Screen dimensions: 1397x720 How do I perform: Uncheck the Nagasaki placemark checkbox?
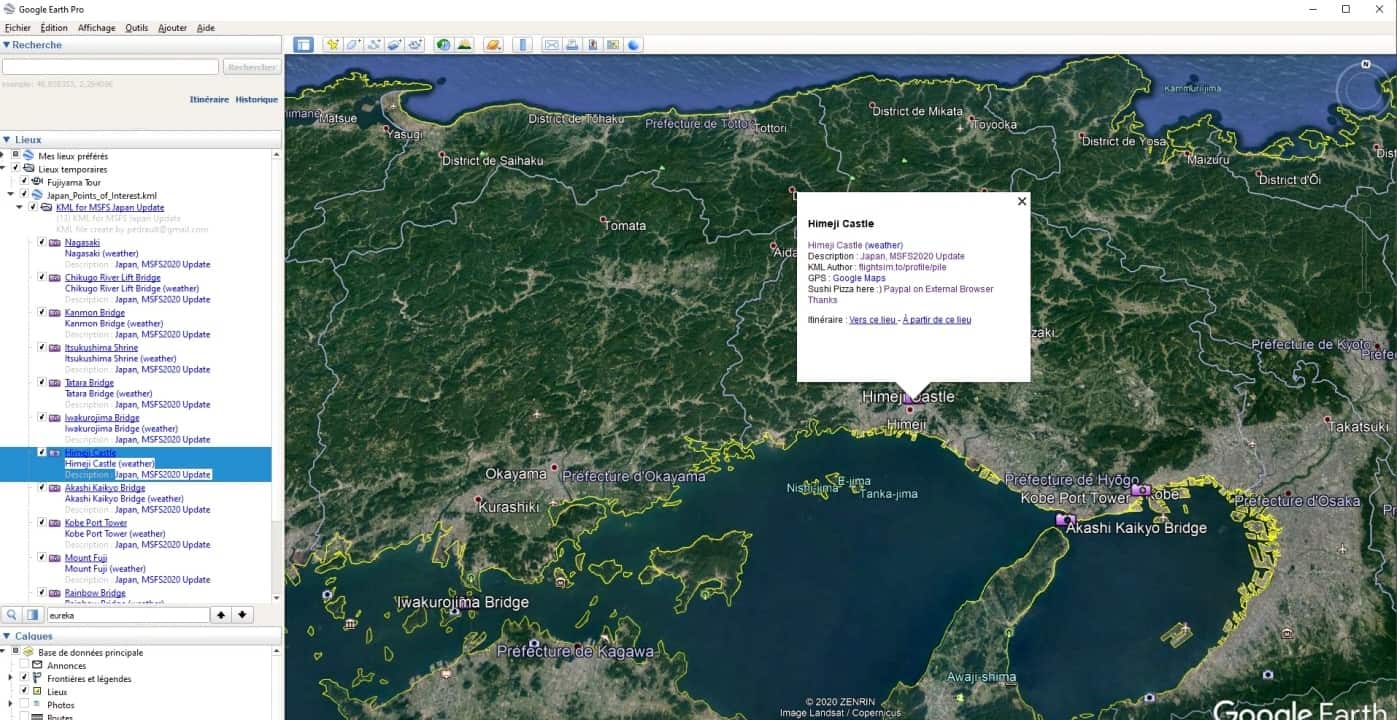click(x=42, y=242)
